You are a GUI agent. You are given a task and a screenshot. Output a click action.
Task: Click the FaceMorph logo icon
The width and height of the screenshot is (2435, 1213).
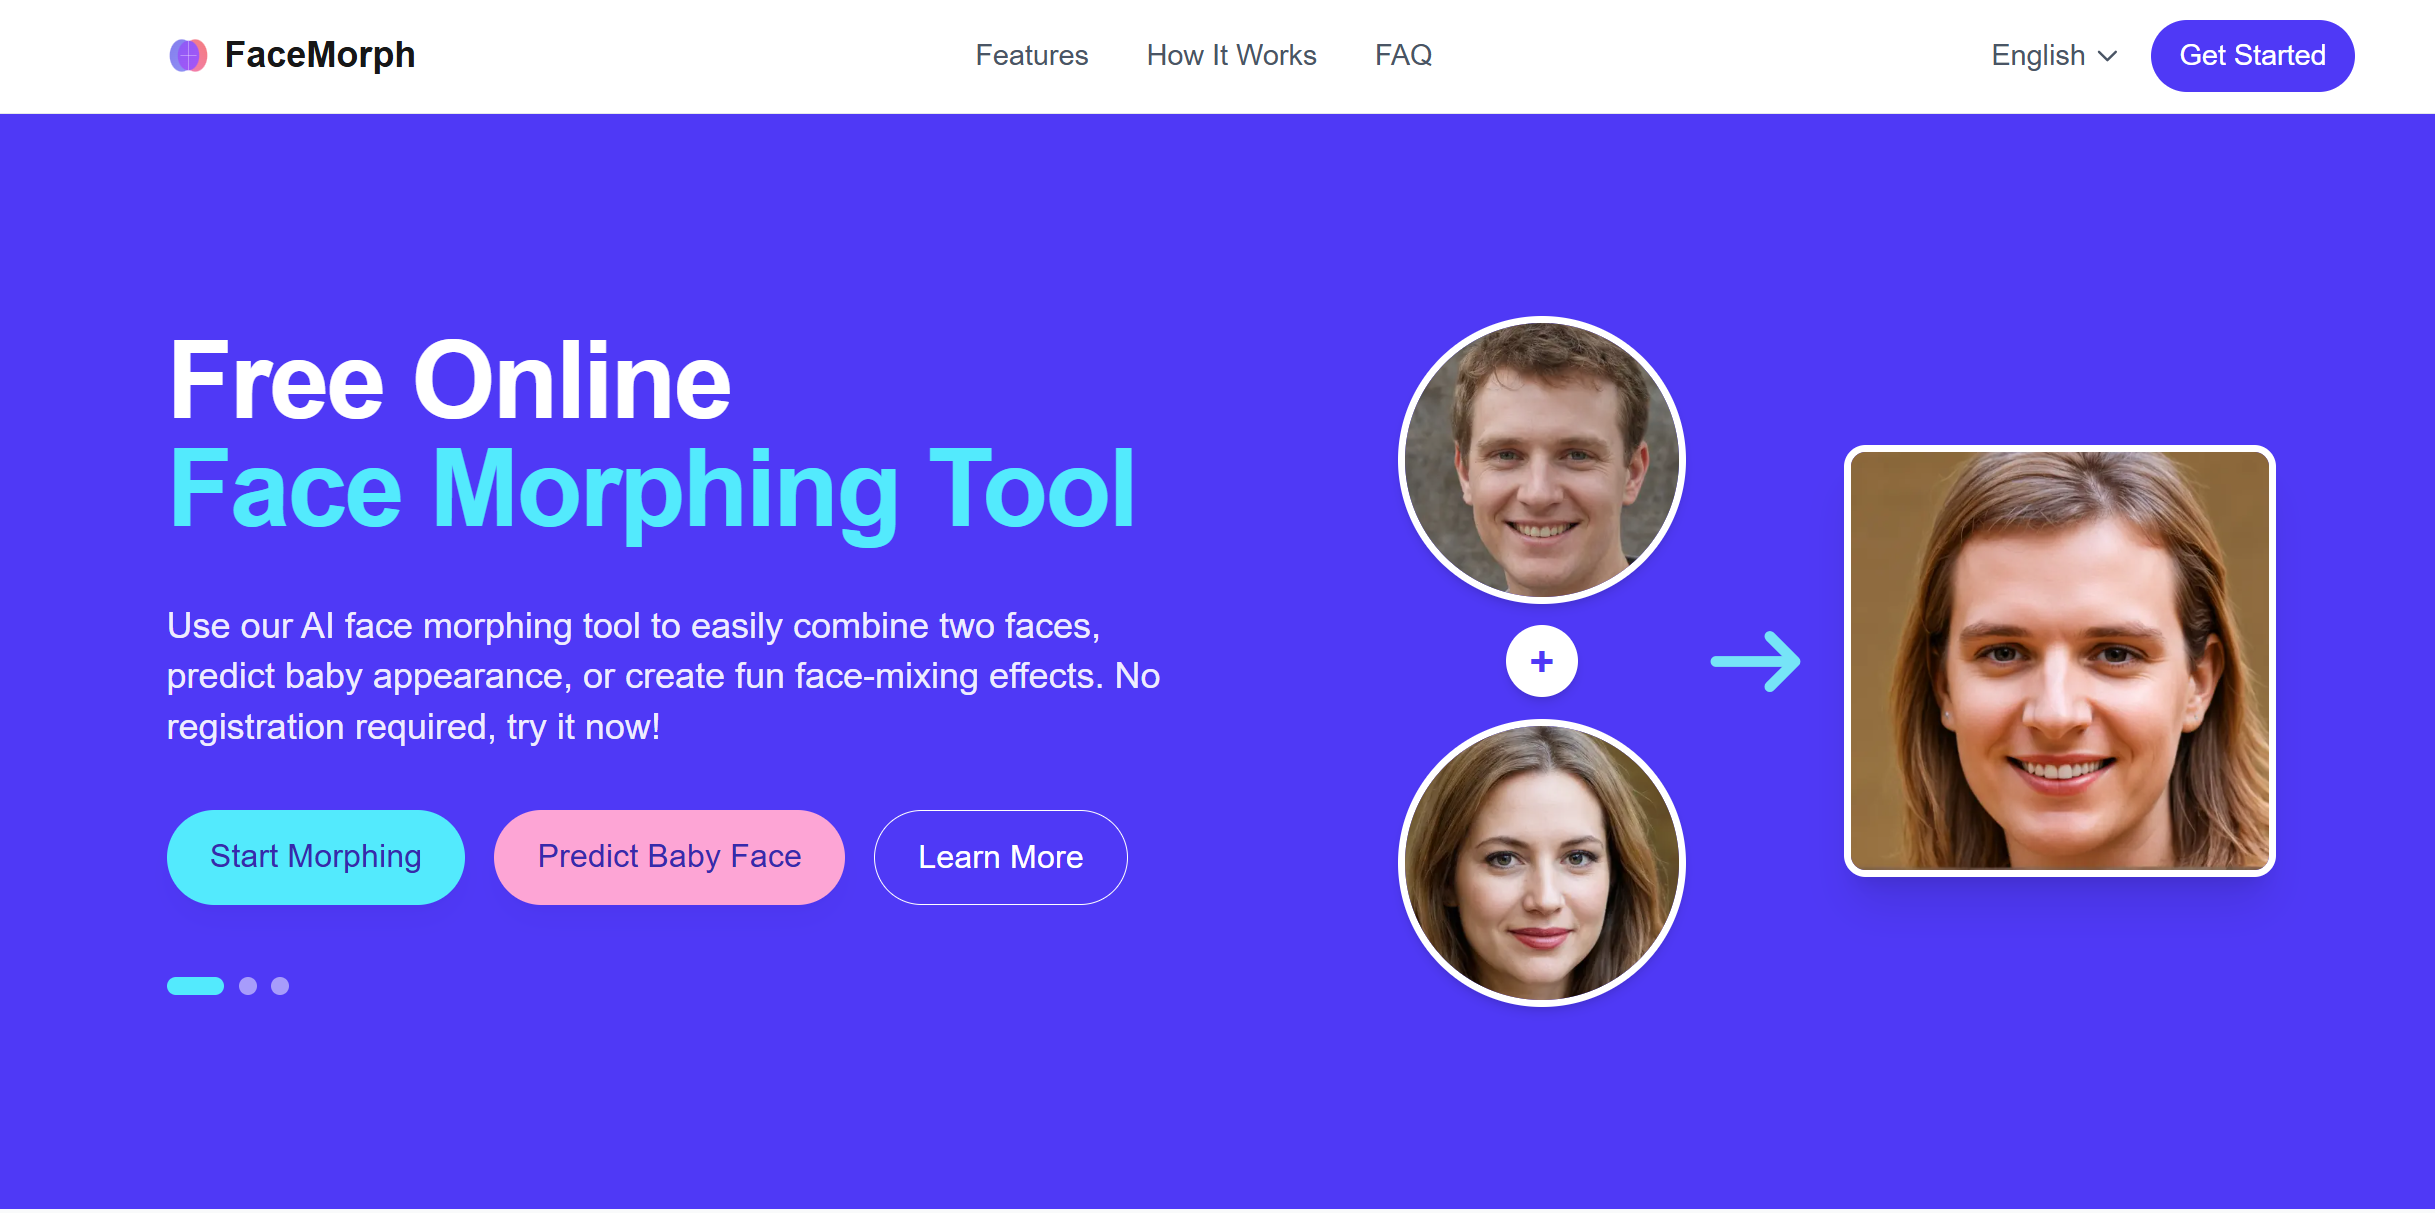(188, 55)
